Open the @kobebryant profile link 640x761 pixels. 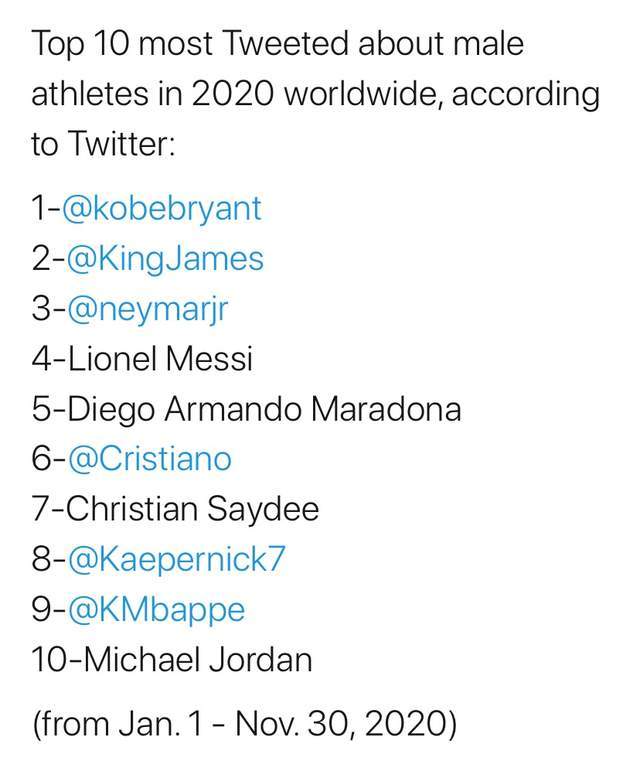coord(162,210)
